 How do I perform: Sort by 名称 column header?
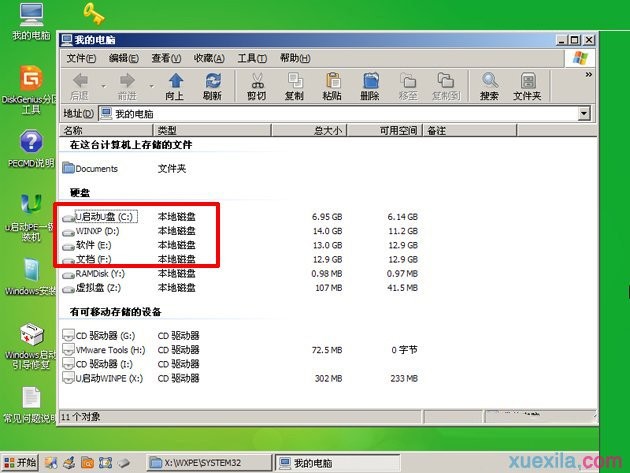pyautogui.click(x=106, y=131)
